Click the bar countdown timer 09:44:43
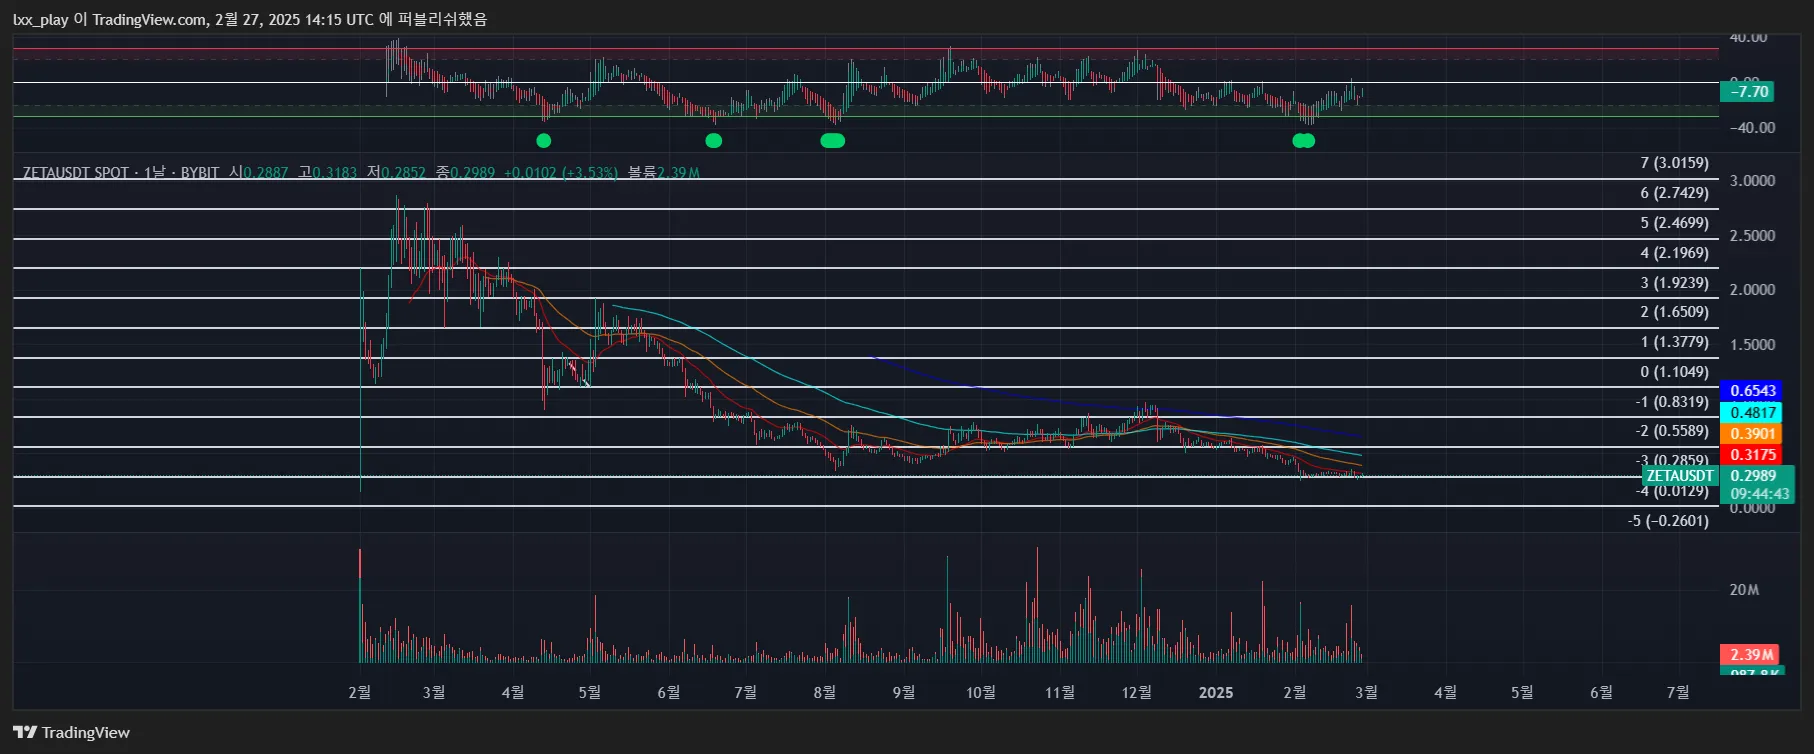The height and width of the screenshot is (754, 1814). click(x=1757, y=494)
